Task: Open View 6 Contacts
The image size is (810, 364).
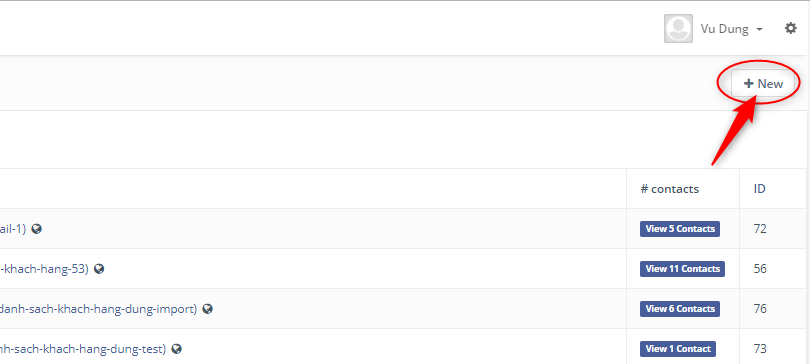Action: coord(680,309)
